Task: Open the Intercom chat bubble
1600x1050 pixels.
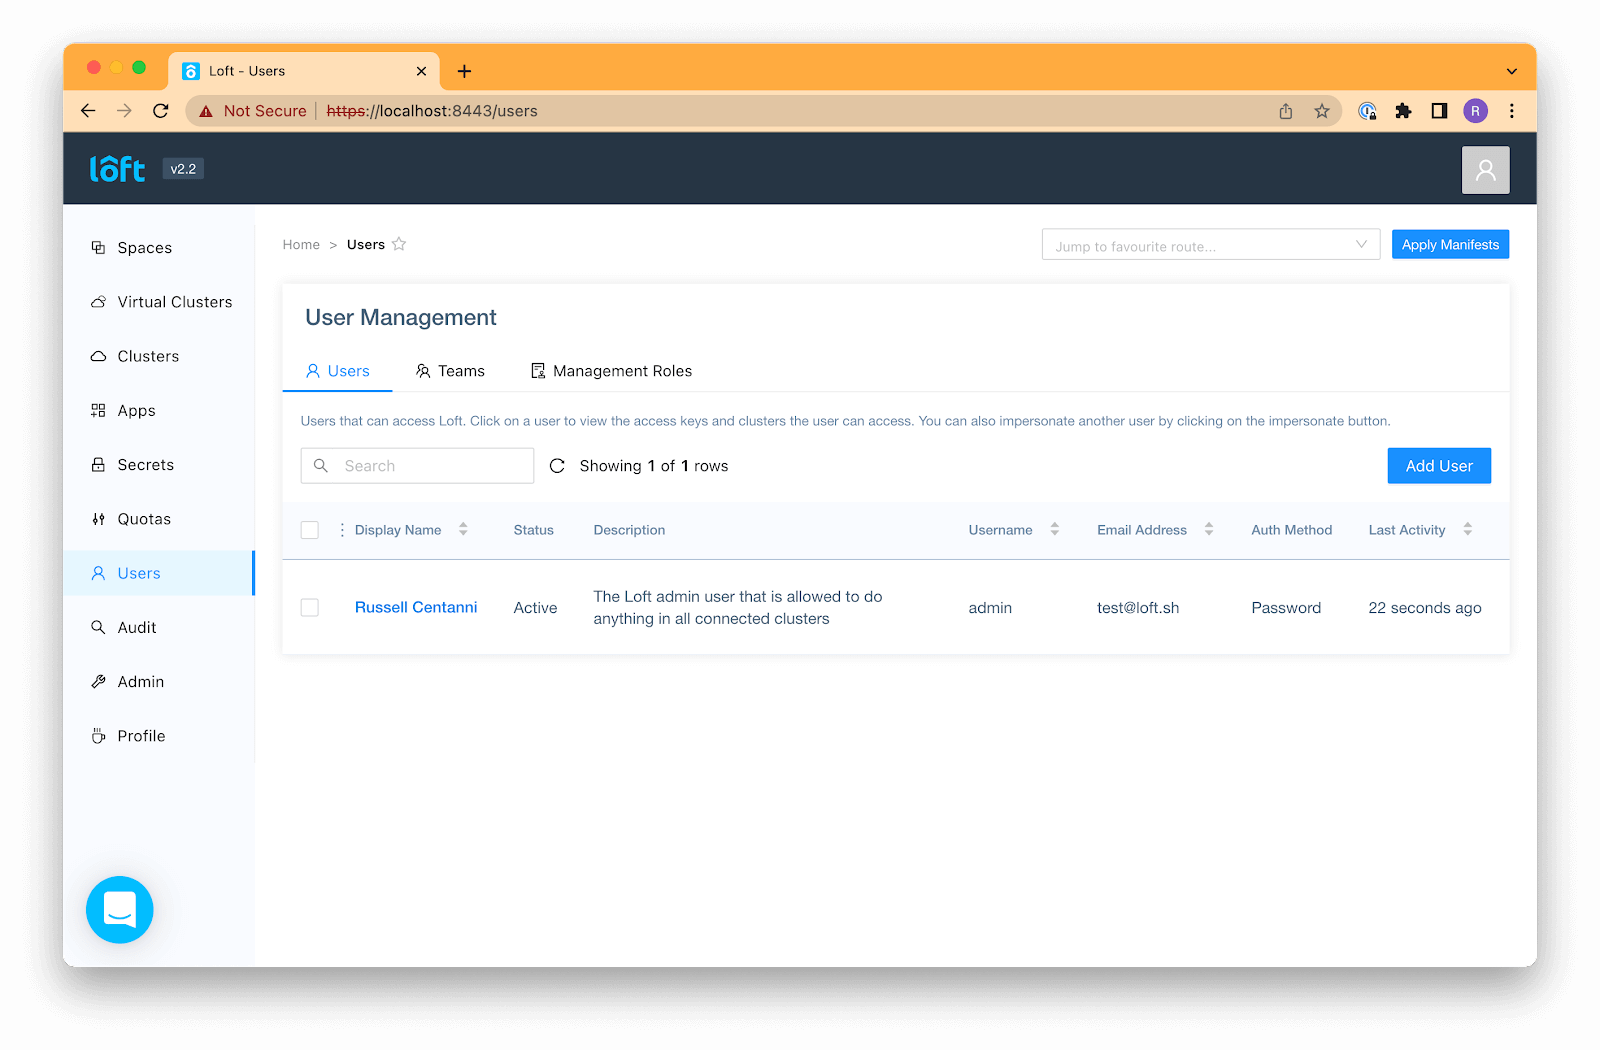Action: 119,910
